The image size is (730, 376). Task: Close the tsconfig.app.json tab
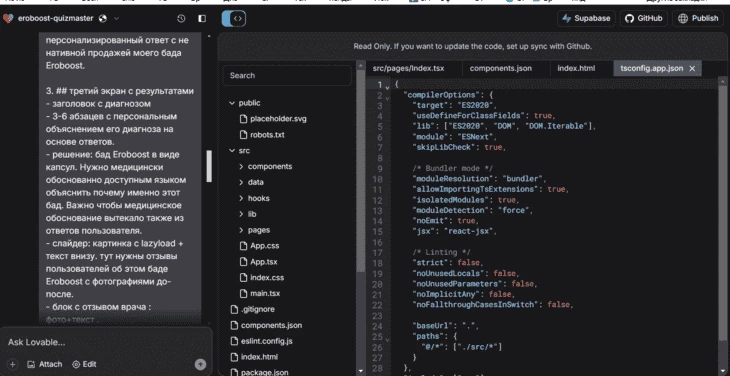(692, 68)
